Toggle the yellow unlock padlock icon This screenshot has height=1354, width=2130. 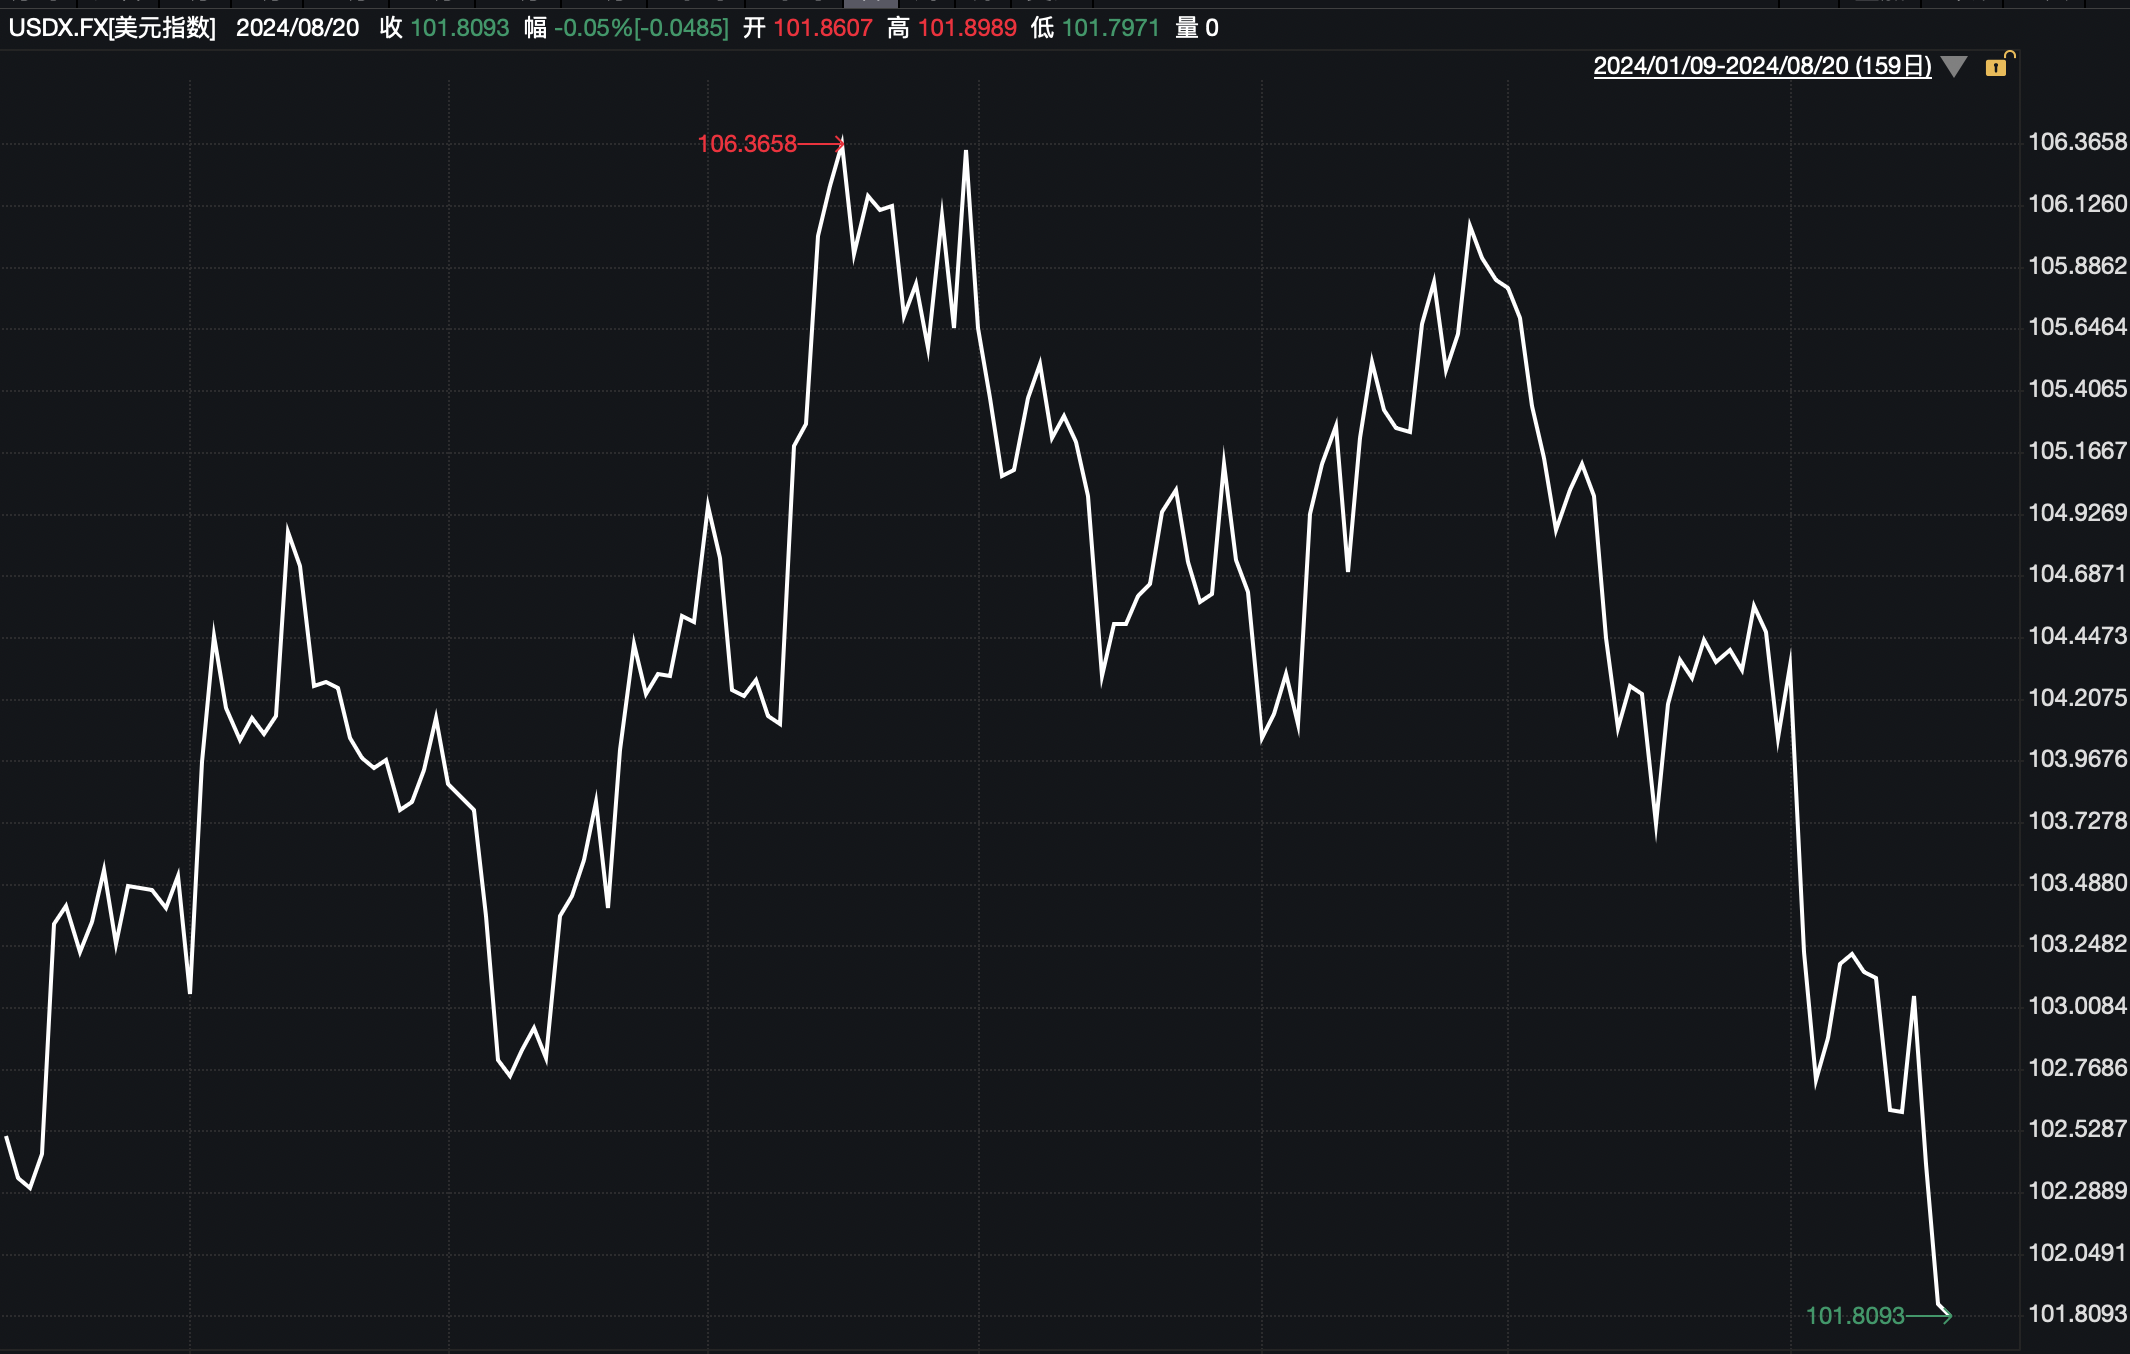(1997, 66)
